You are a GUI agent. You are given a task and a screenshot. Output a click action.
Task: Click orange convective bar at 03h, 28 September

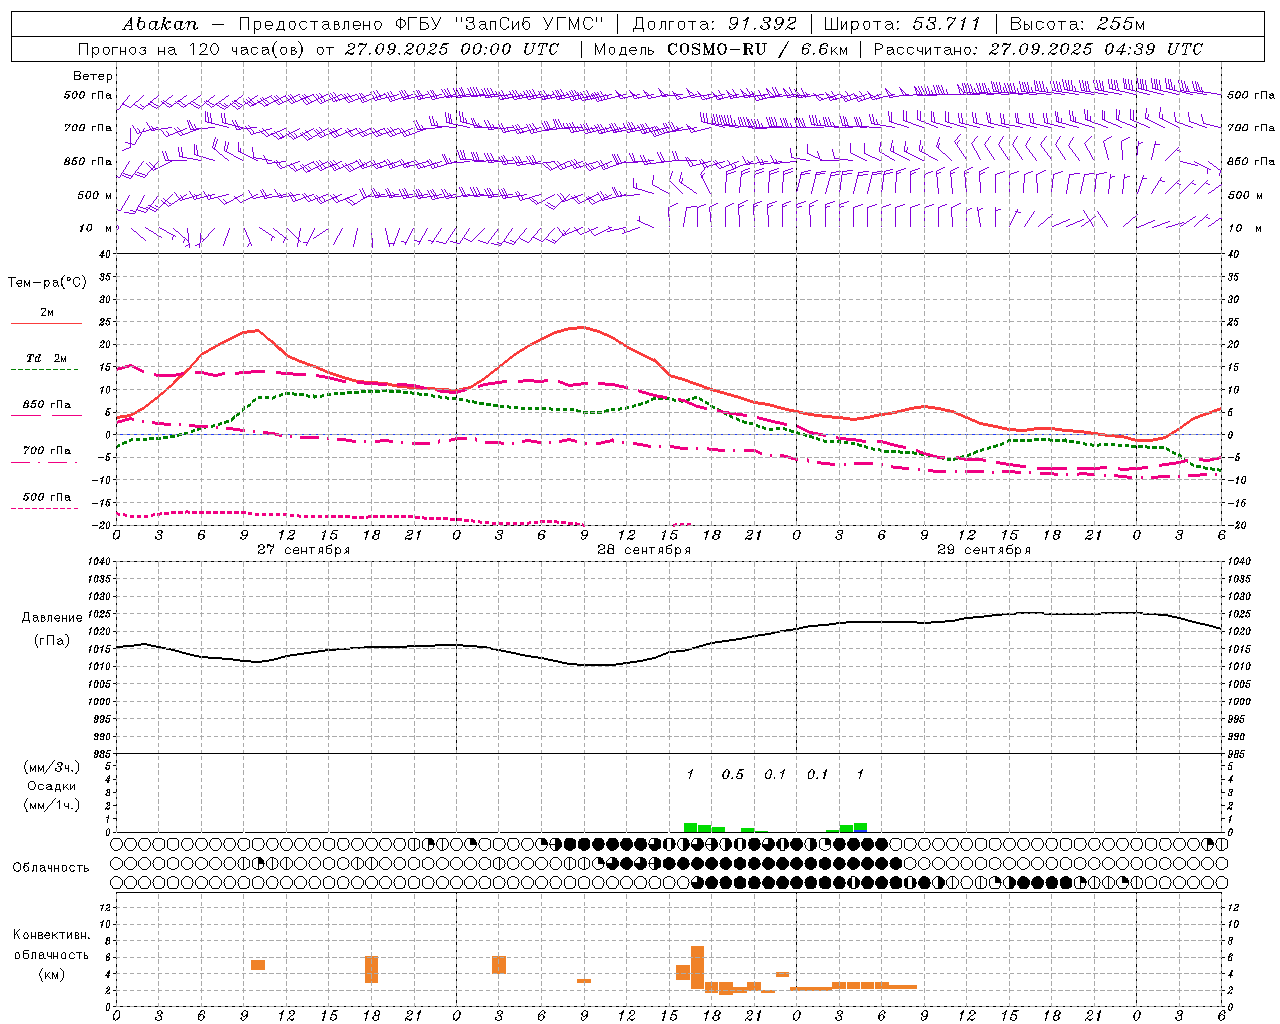tap(499, 964)
